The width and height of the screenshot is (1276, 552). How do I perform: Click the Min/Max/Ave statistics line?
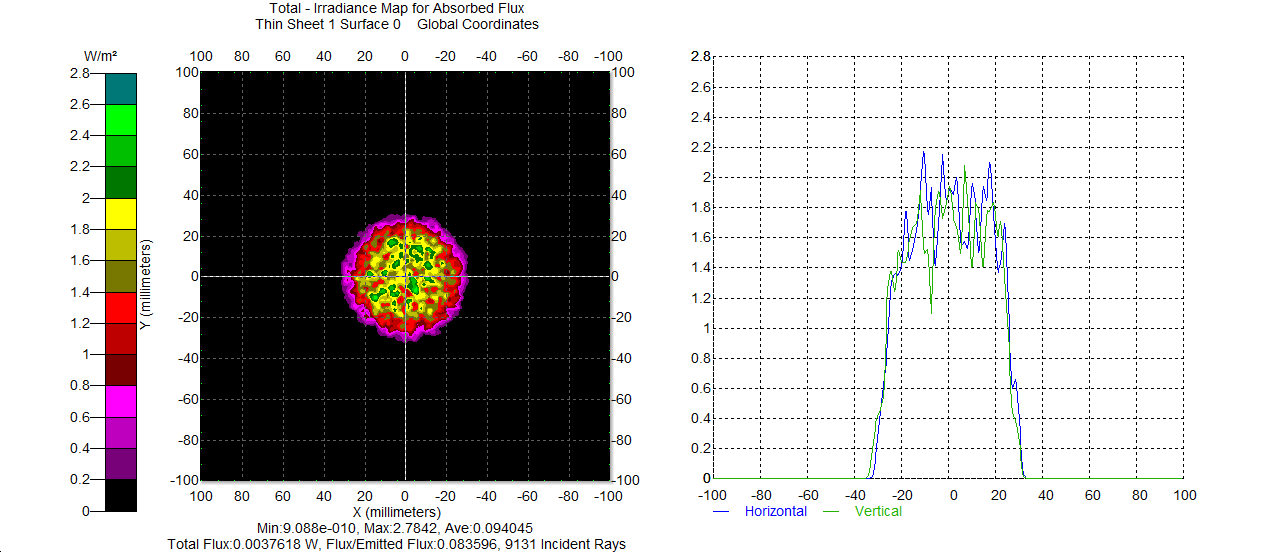tap(404, 528)
